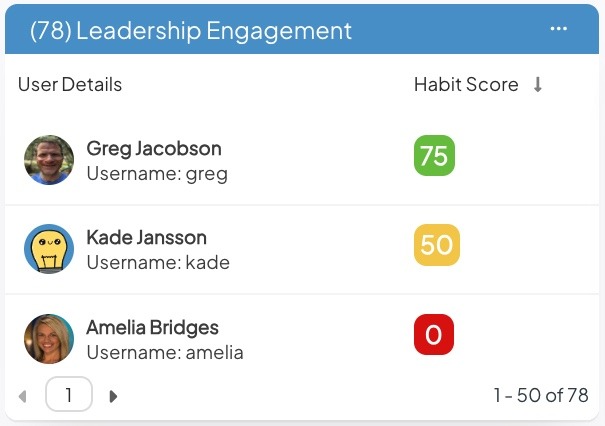Click the Habit Score sort arrow
The width and height of the screenshot is (605, 426).
click(537, 85)
